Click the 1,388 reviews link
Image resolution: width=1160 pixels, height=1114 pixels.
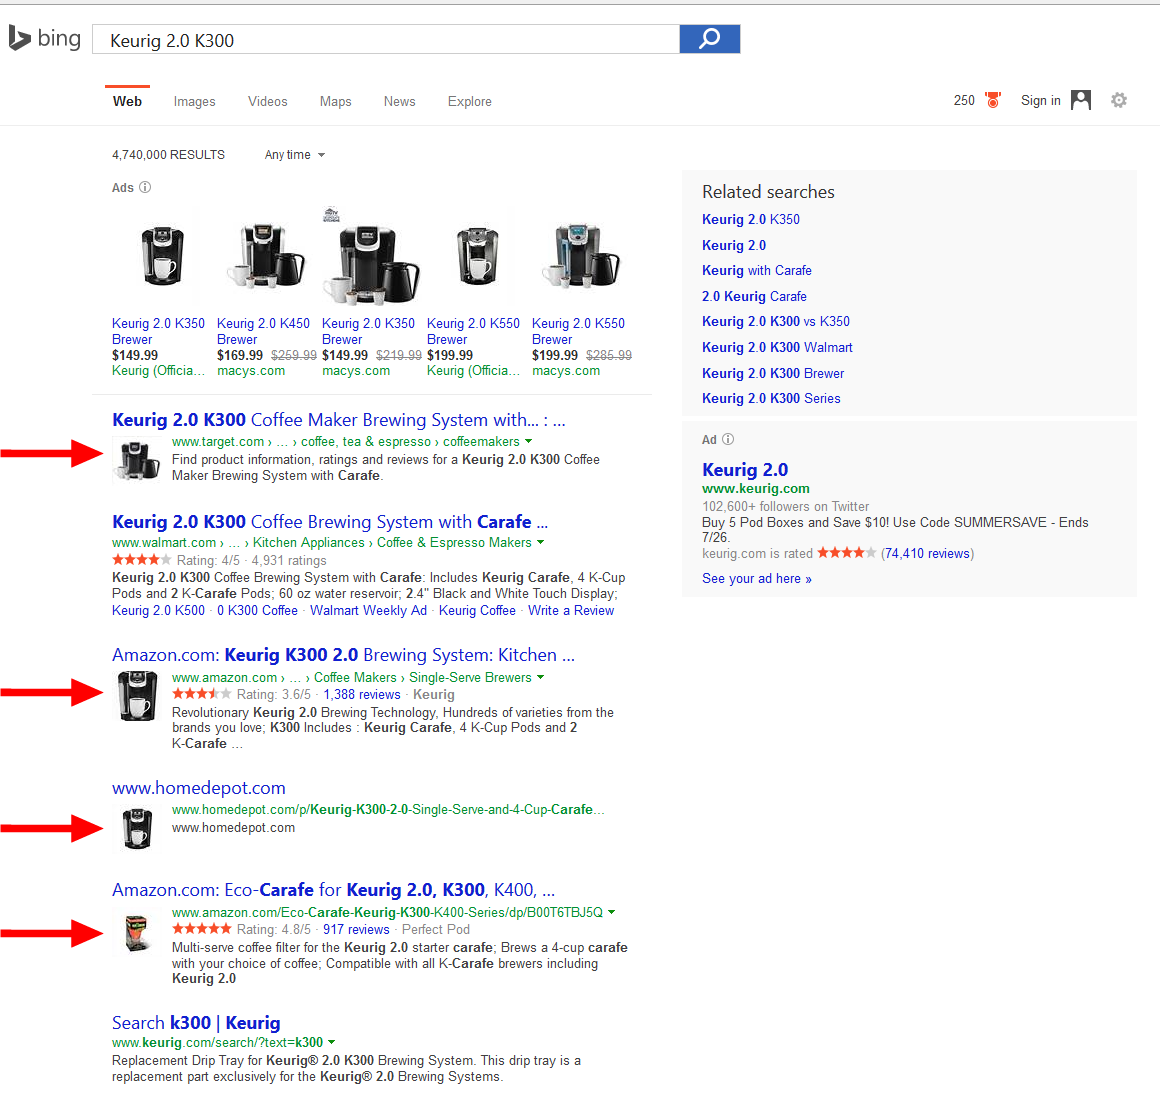click(x=361, y=694)
